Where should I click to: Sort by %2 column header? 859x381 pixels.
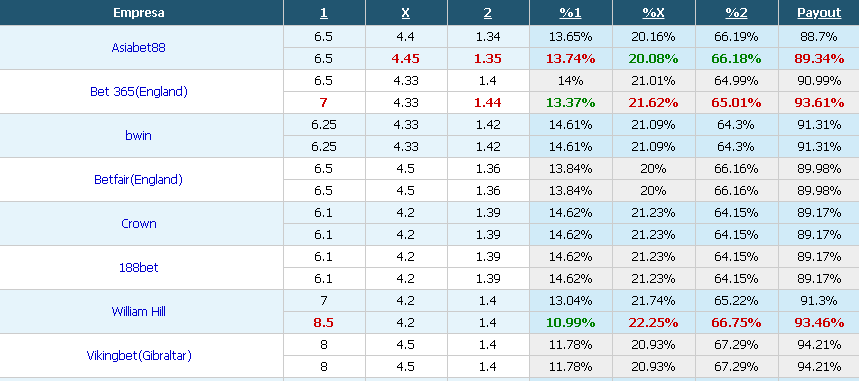coord(736,13)
